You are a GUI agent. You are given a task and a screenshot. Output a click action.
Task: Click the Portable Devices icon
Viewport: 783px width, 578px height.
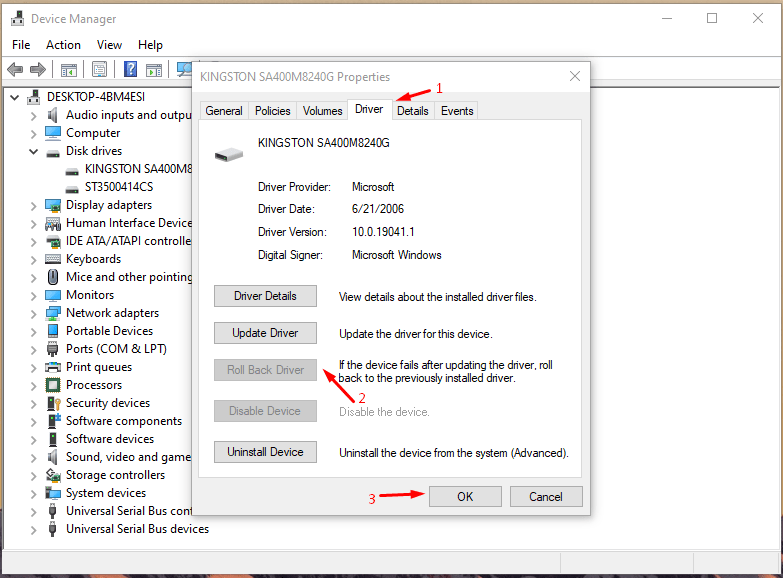click(53, 331)
